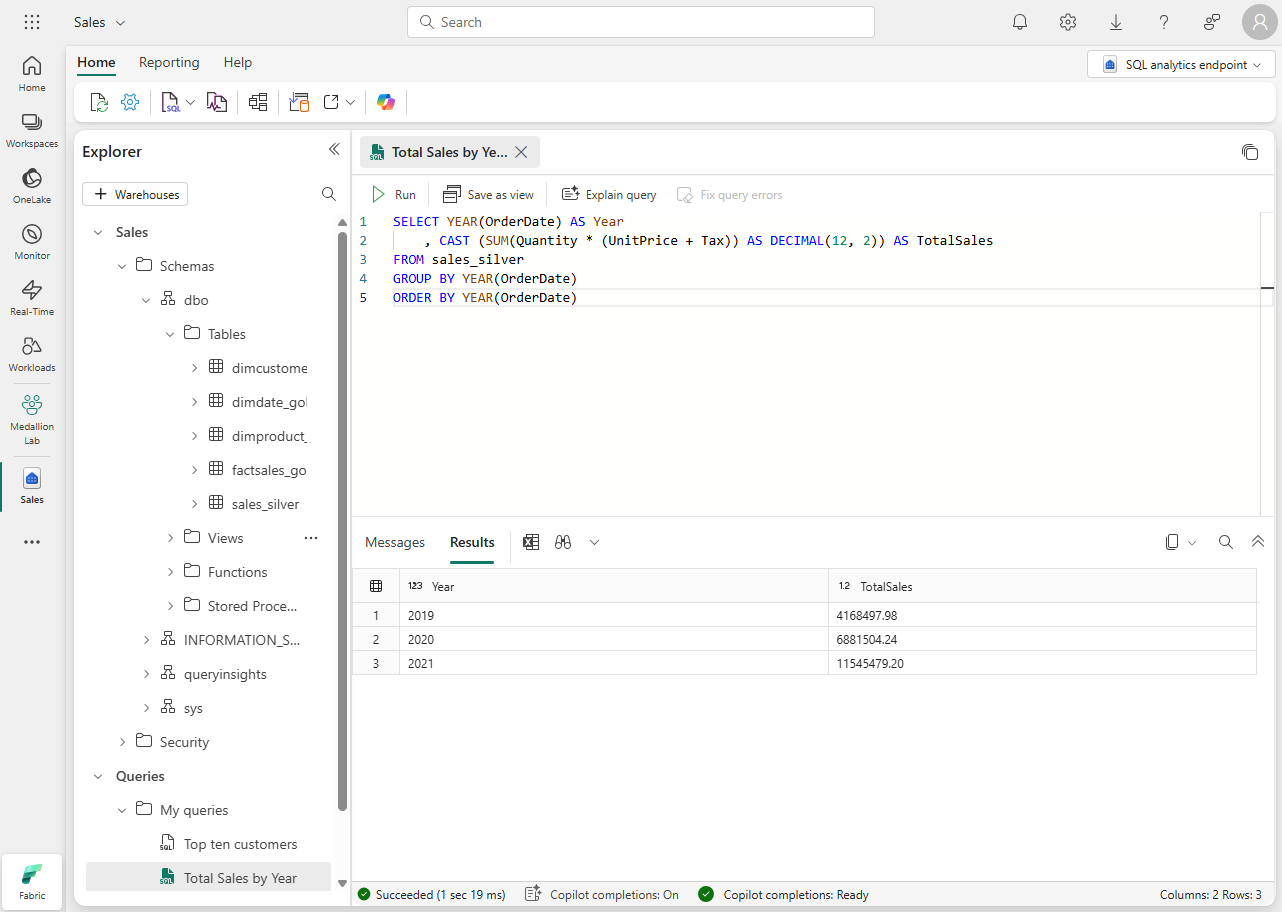
Task: Open Monitor from the left navigation rail
Action: pos(31,240)
